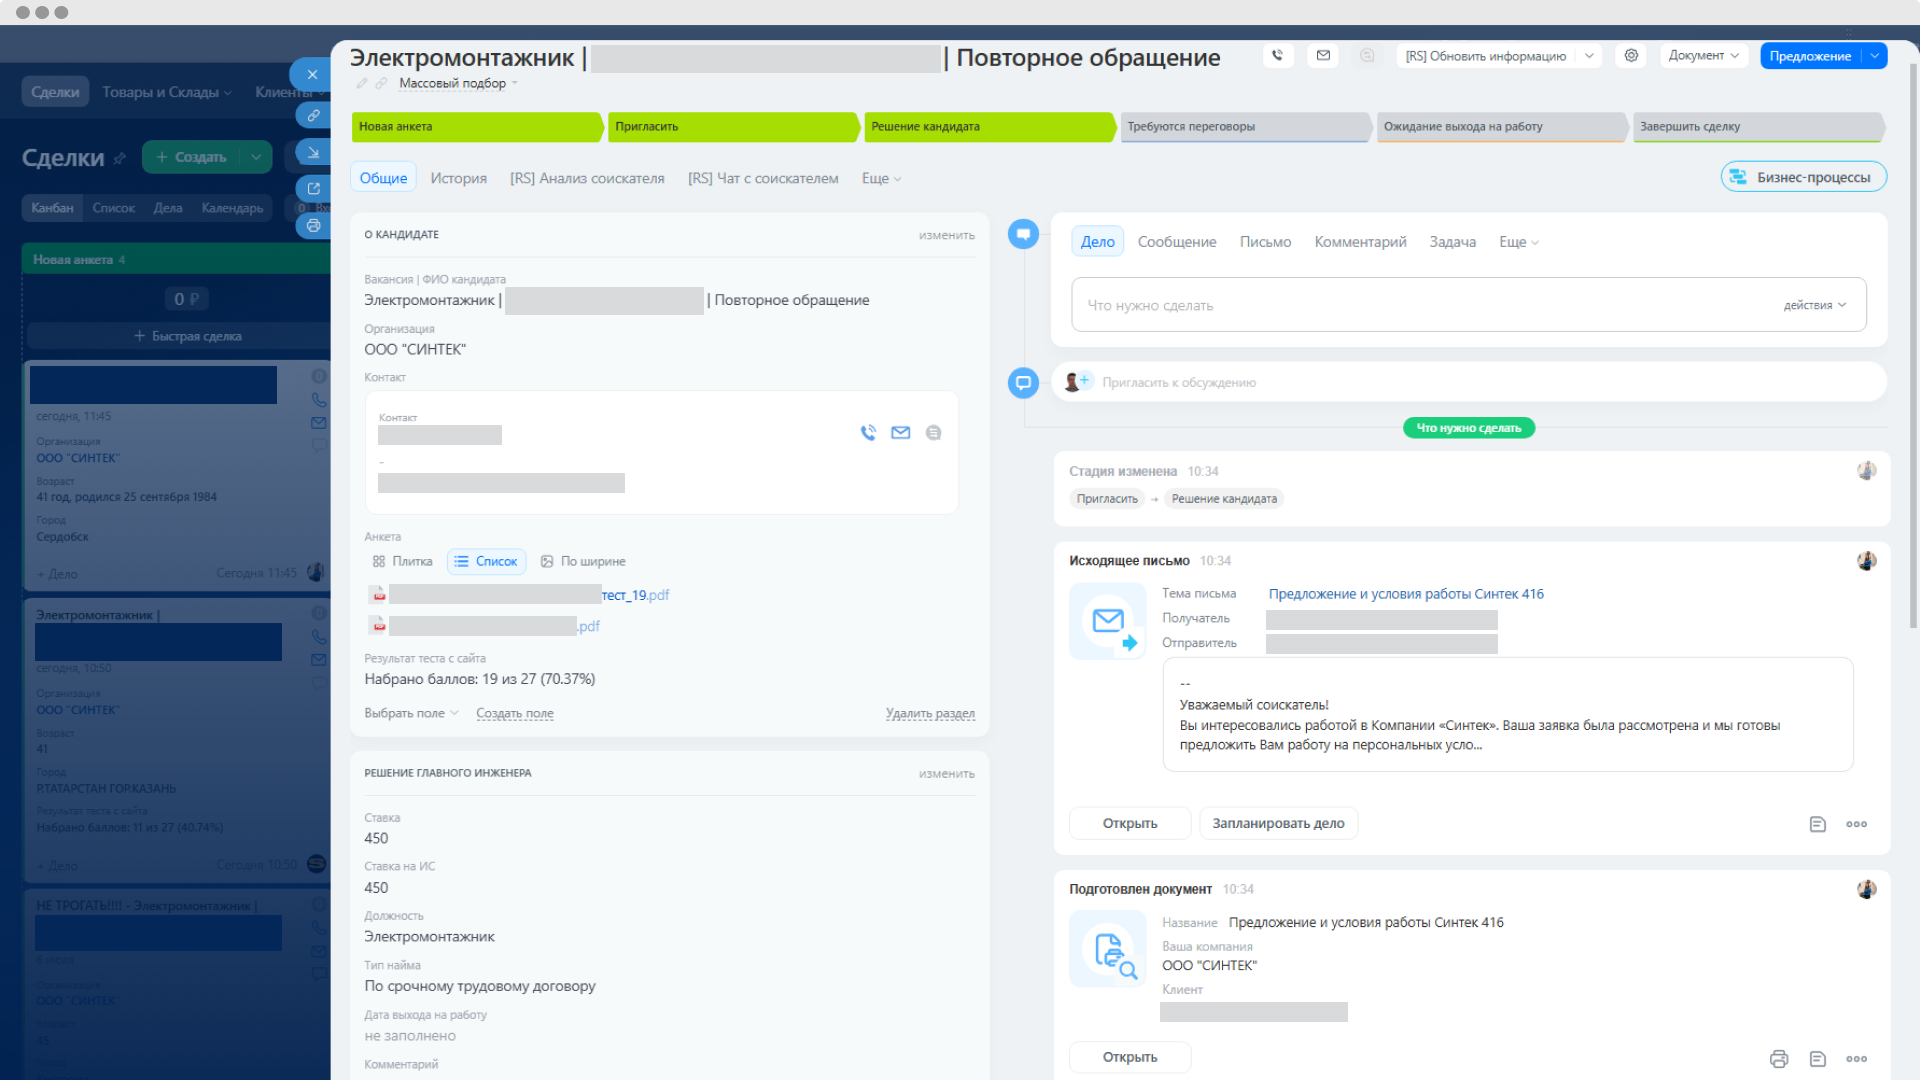This screenshot has height=1080, width=1920.
Task: Open card in new window side icon
Action: pos(314,188)
